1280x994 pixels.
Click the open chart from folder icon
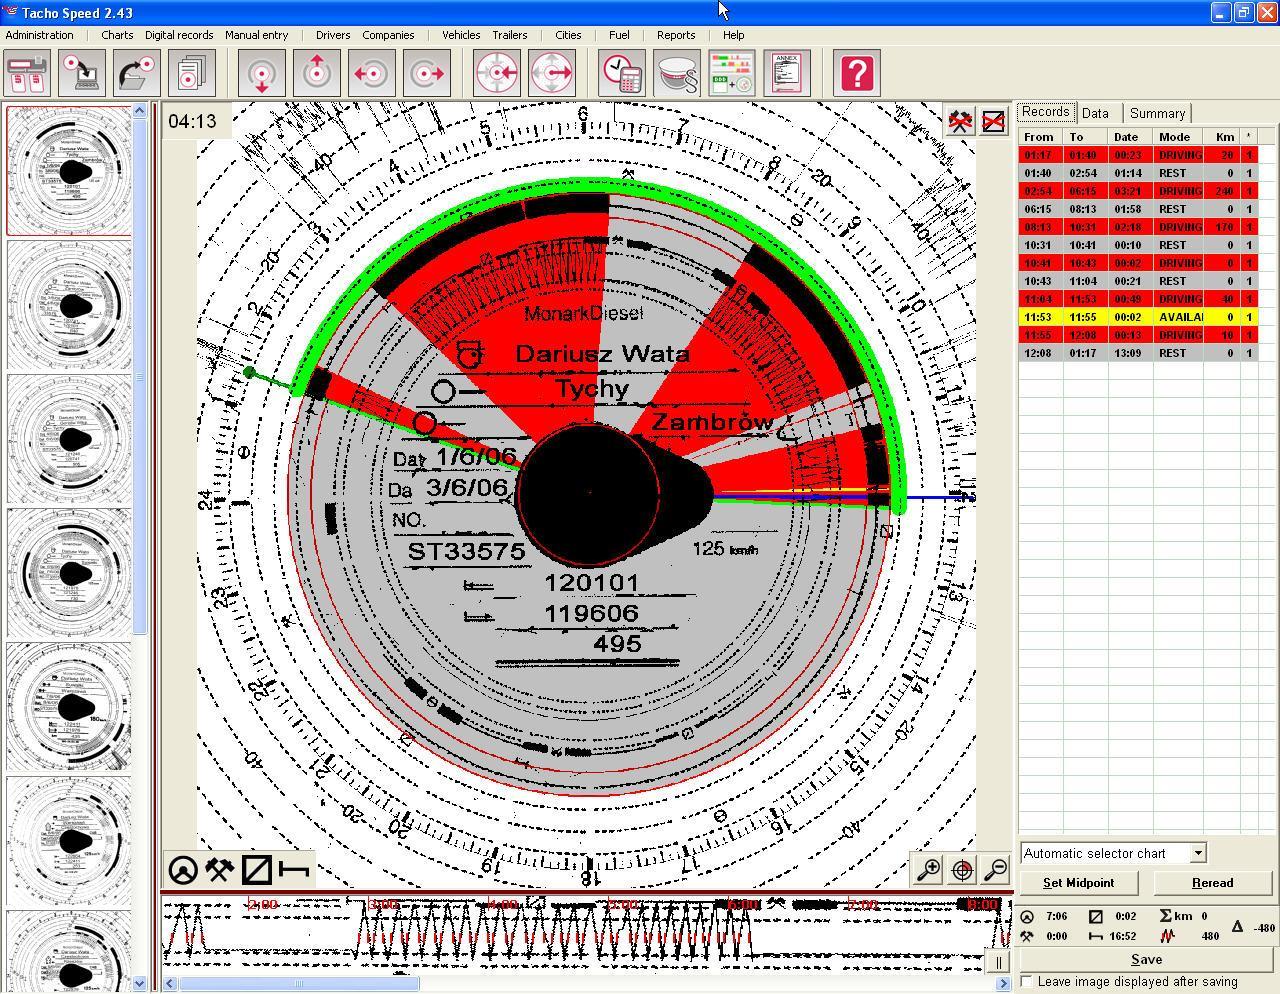click(x=137, y=74)
